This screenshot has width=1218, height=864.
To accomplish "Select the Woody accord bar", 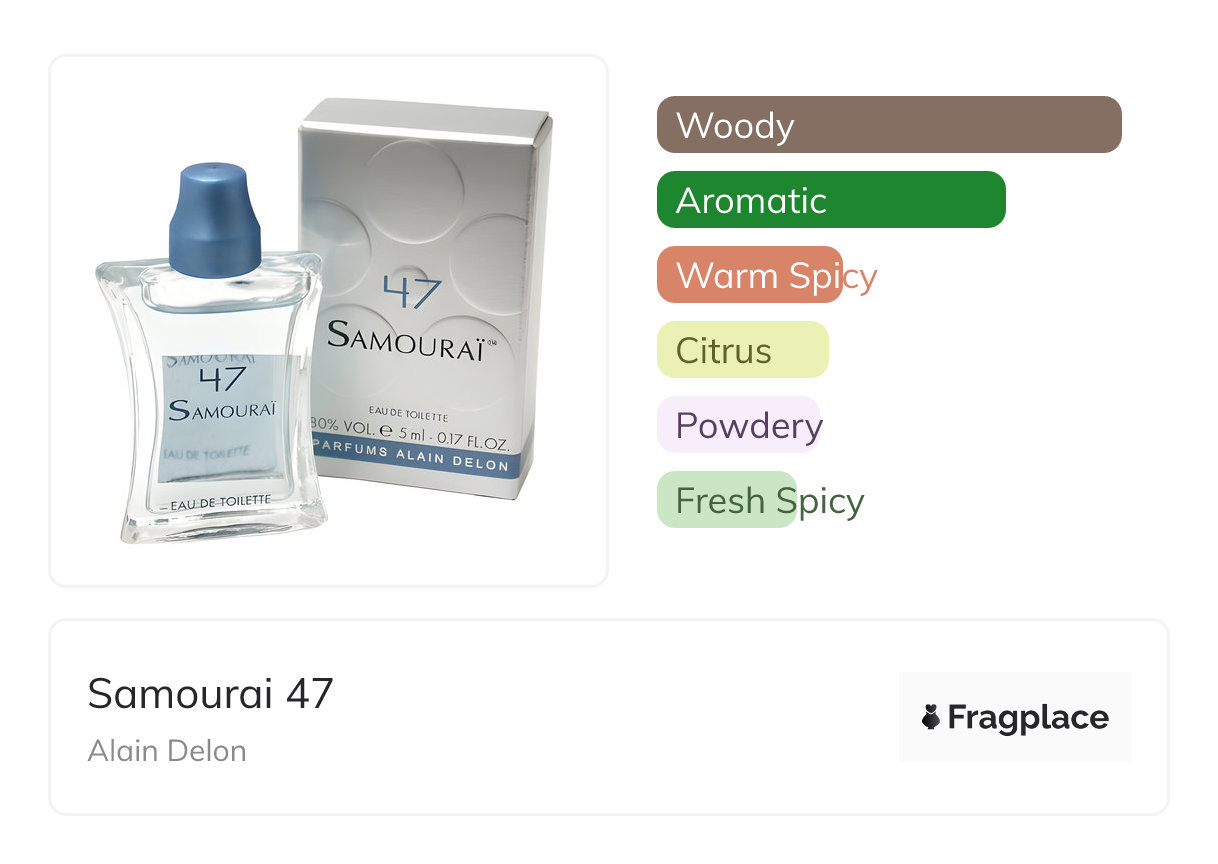I will coord(889,125).
